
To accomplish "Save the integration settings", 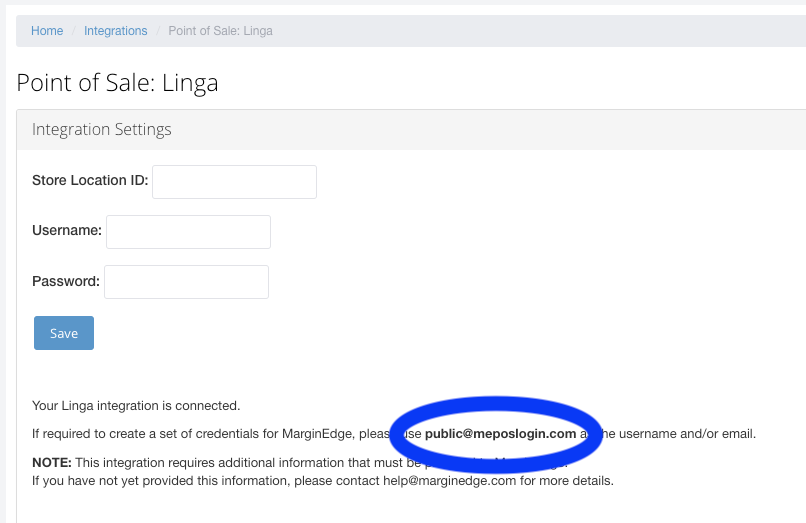I will click(x=64, y=333).
